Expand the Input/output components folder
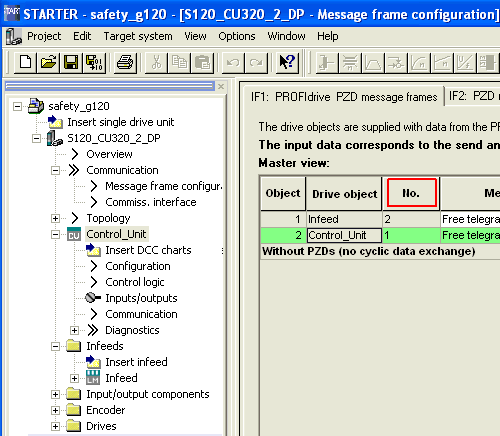Image resolution: width=500 pixels, height=436 pixels. pyautogui.click(x=55, y=395)
